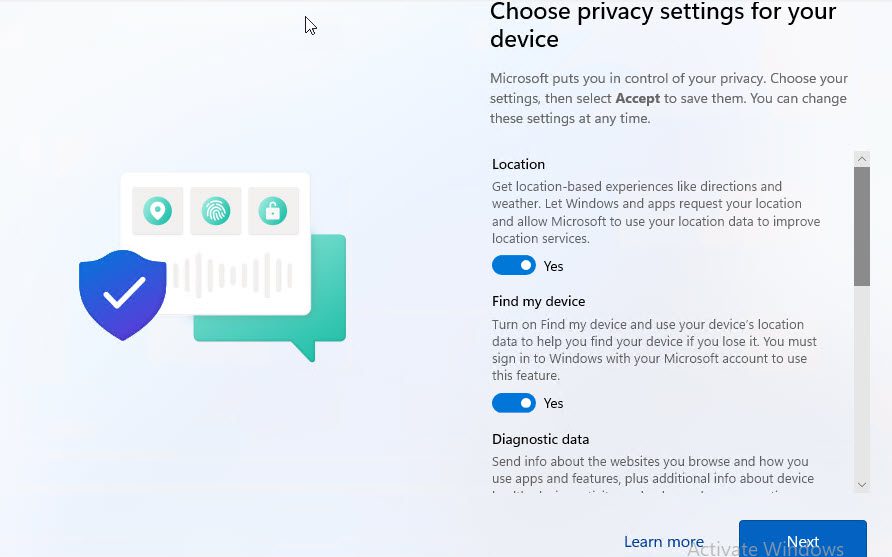Viewport: 892px width, 557px height.
Task: Click the Location section heading
Action: point(518,164)
